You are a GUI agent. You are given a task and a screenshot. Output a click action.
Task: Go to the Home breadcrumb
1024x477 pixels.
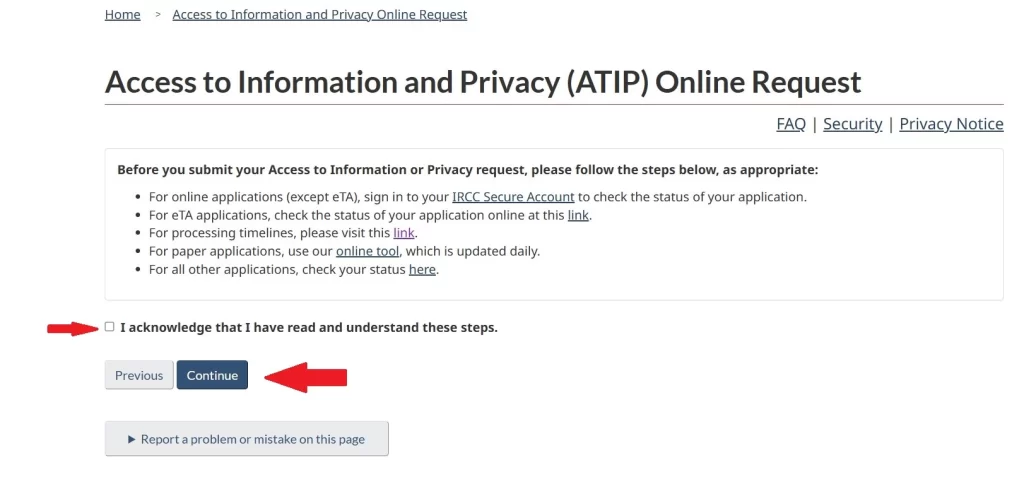point(123,14)
